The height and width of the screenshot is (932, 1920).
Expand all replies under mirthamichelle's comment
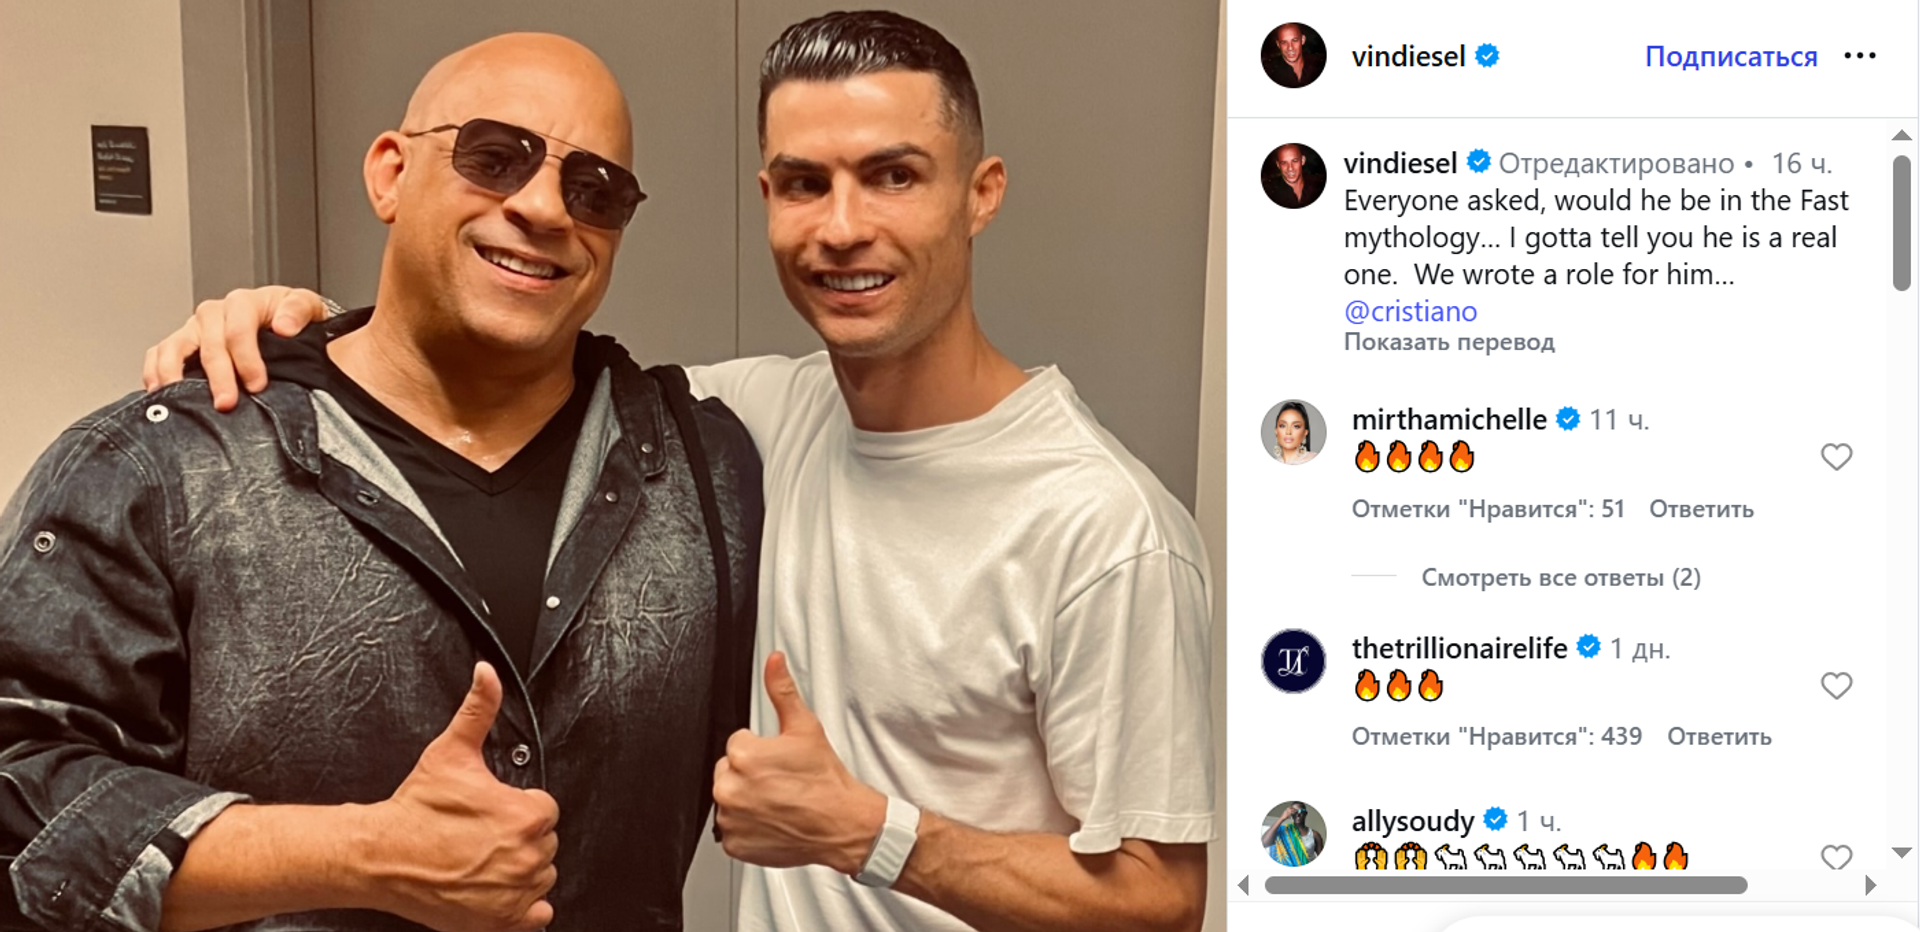point(1561,578)
